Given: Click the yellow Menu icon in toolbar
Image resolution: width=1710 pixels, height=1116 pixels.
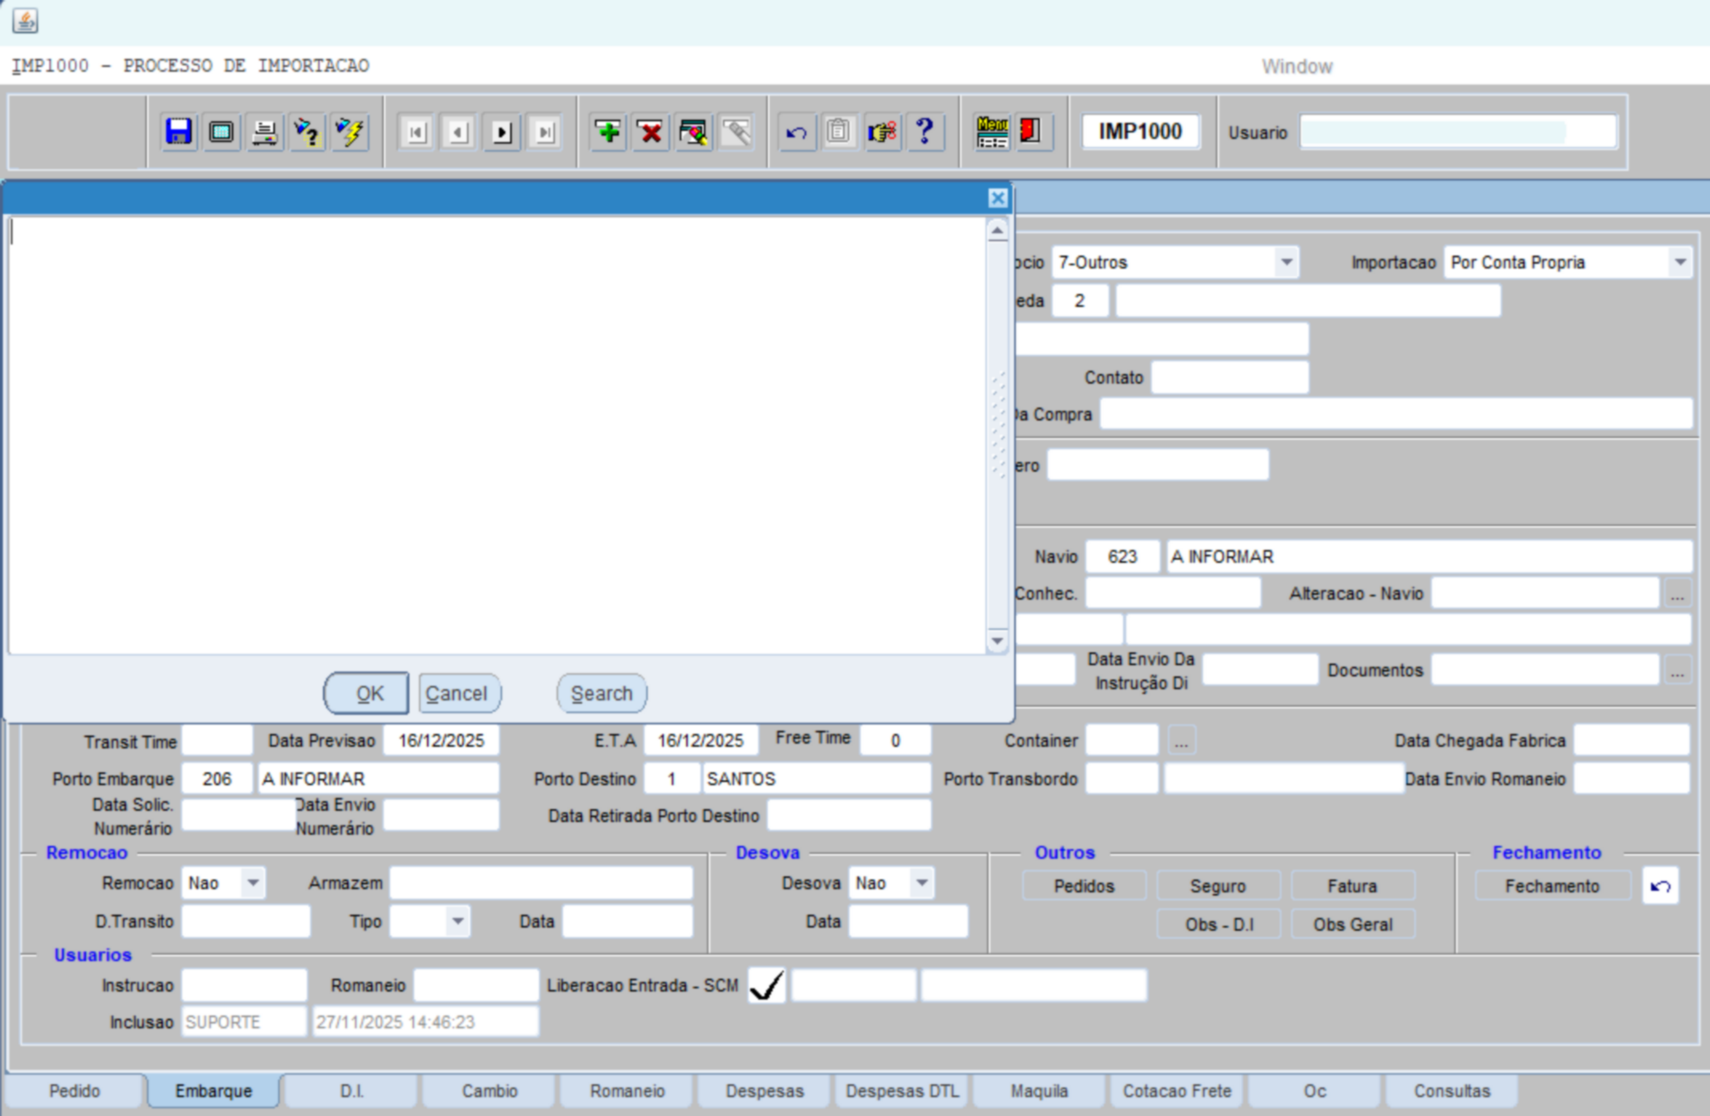Looking at the screenshot, I should coord(991,132).
